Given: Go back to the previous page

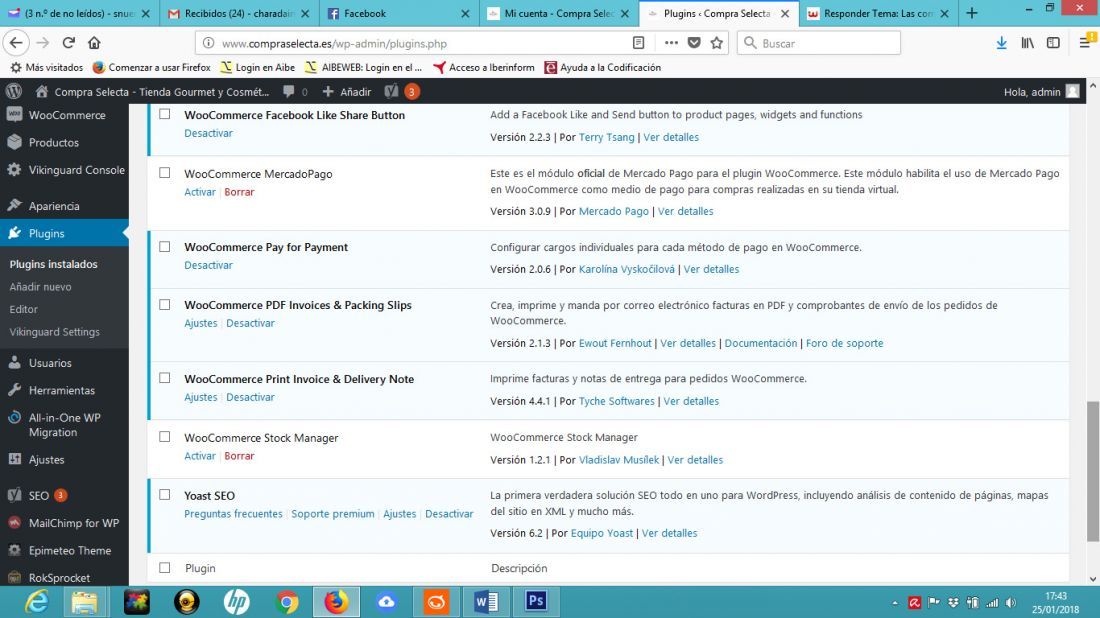Looking at the screenshot, I should point(16,43).
